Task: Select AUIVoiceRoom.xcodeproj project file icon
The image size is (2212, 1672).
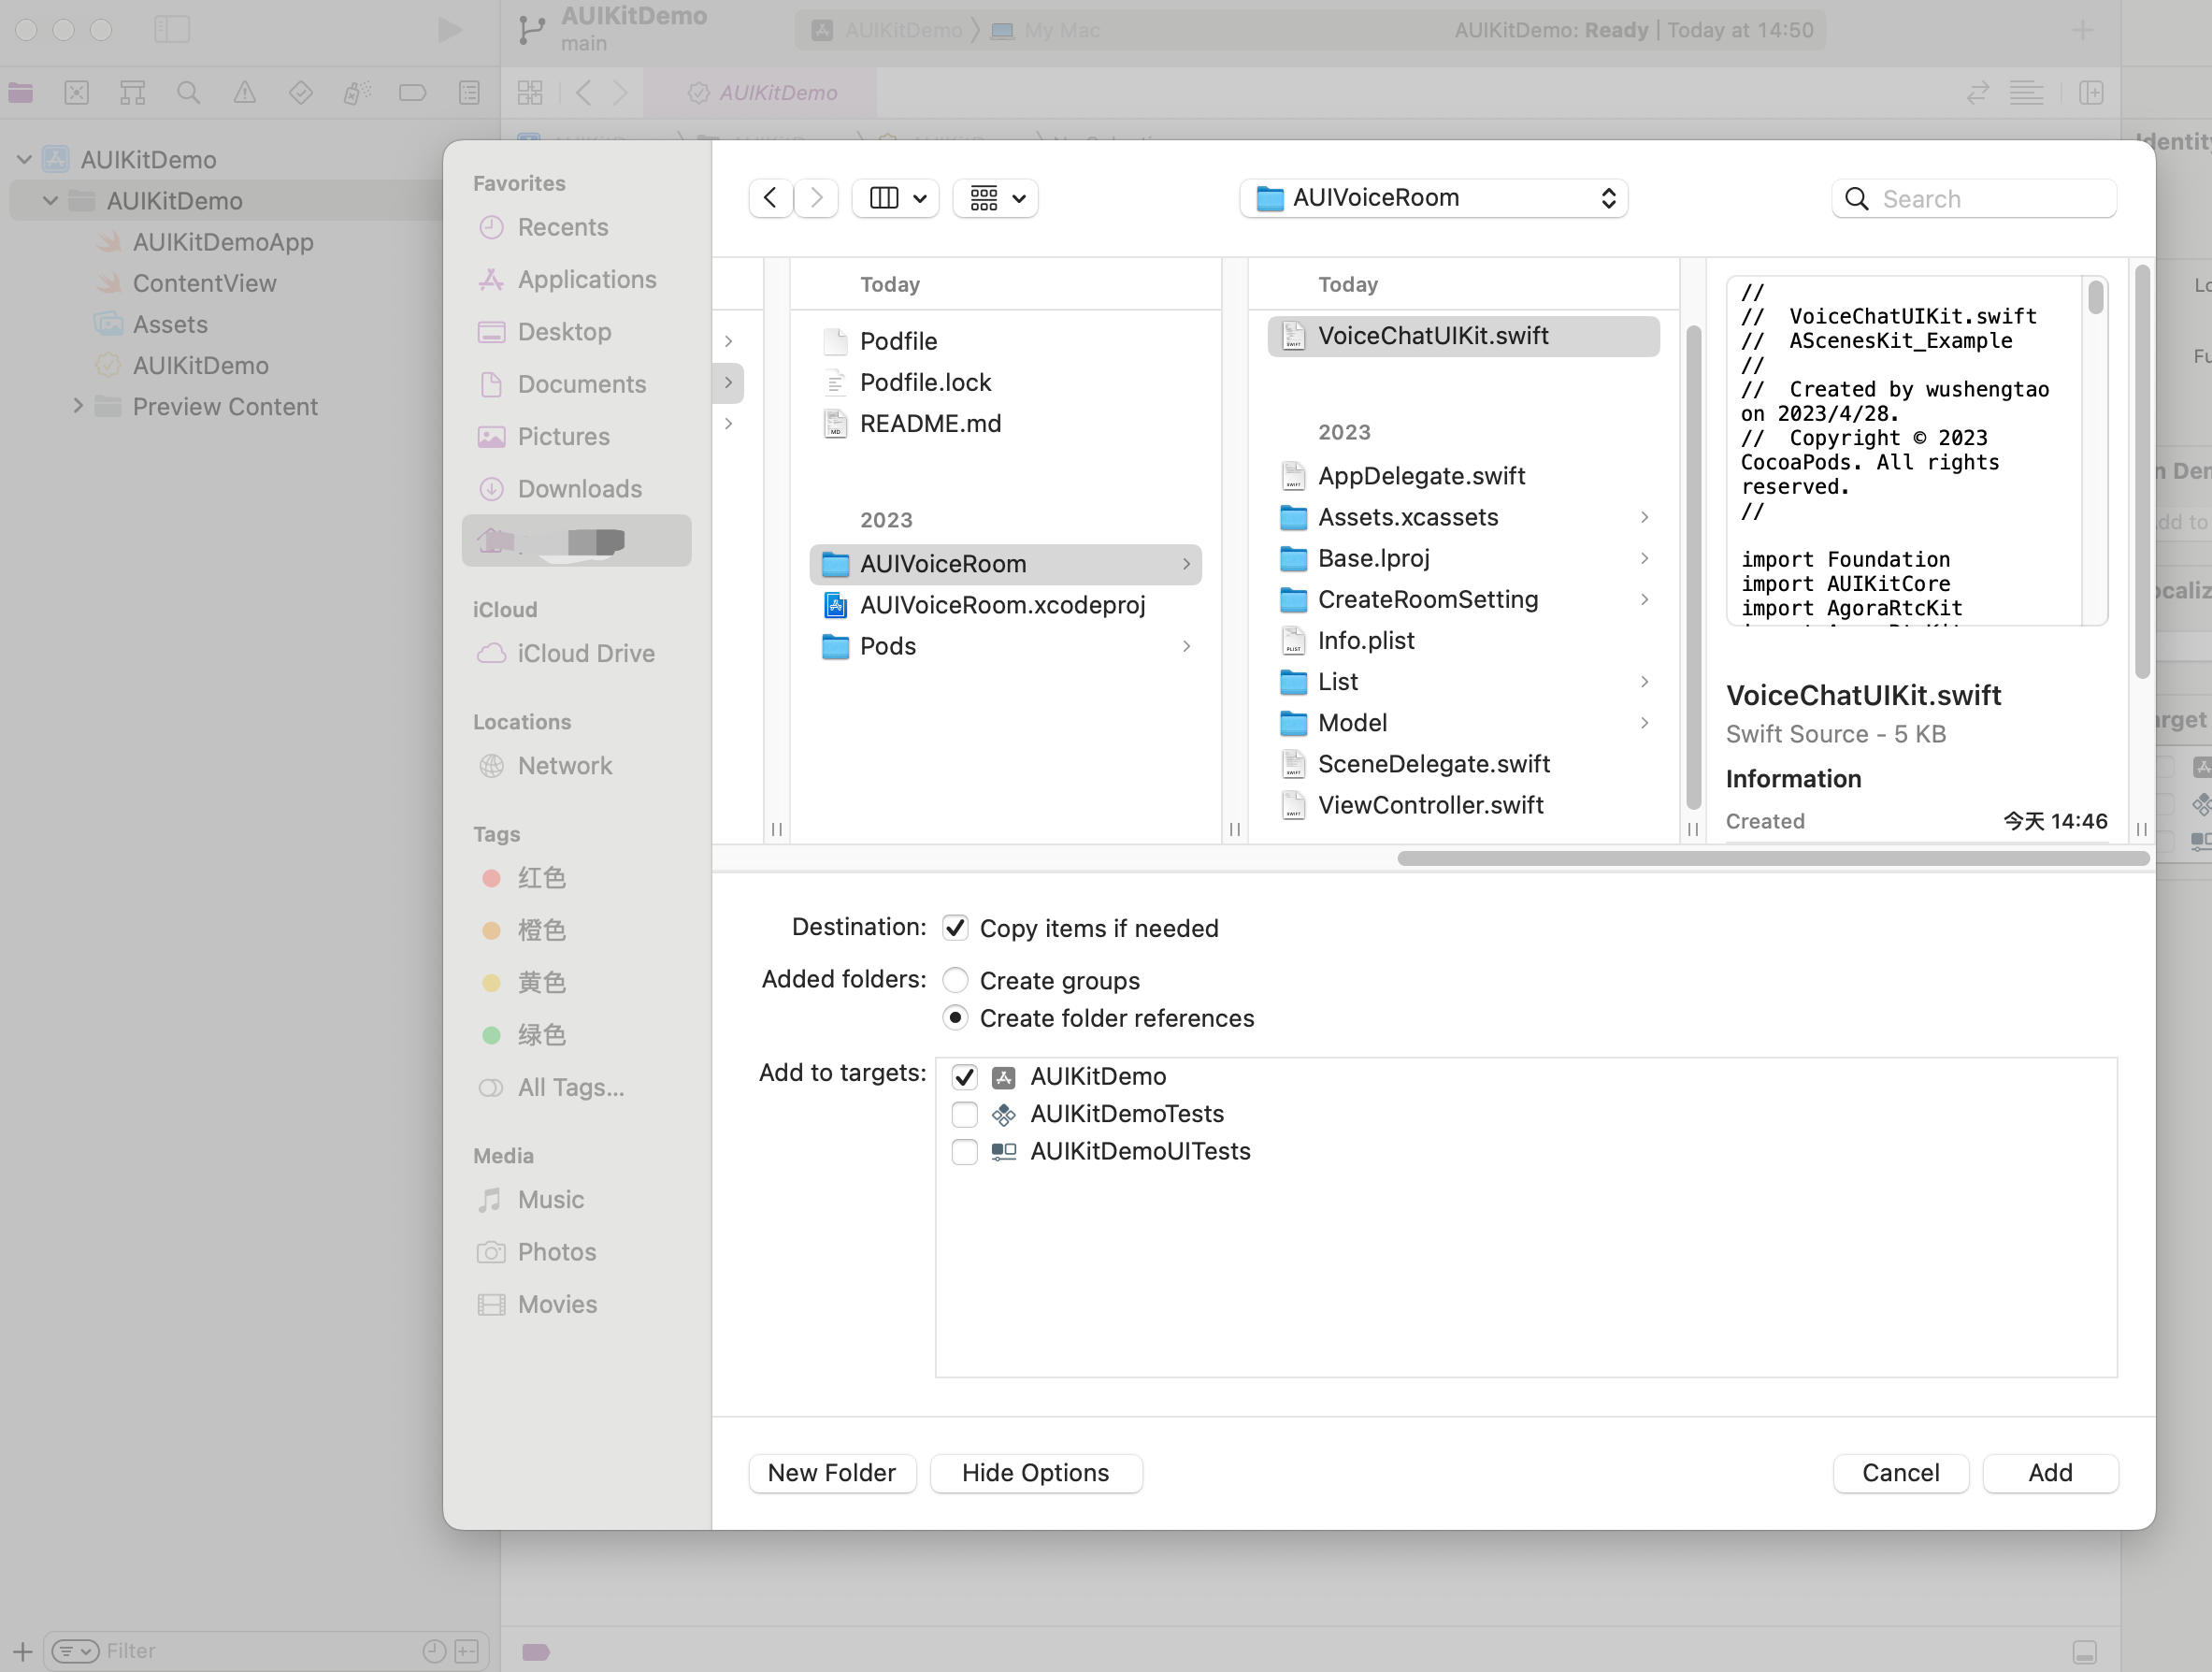Action: 835,605
